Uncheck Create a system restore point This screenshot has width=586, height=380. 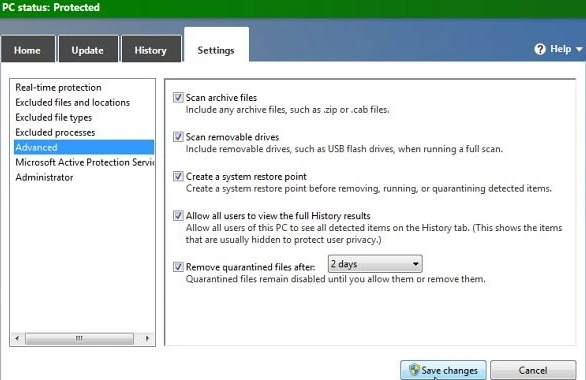(178, 176)
